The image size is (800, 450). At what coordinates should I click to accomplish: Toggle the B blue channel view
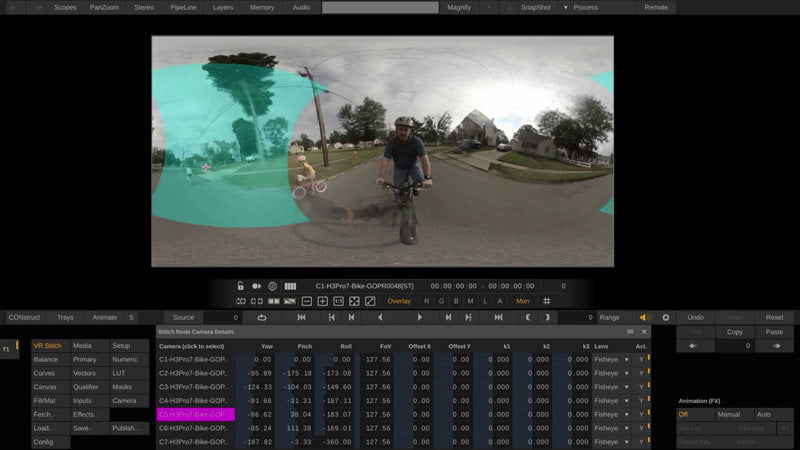tap(456, 302)
